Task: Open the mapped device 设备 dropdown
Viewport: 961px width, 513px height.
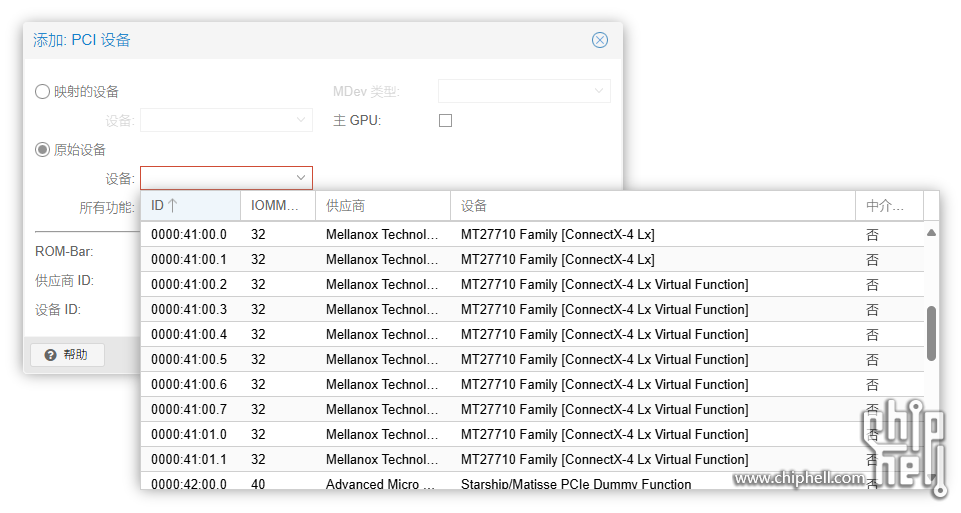Action: click(x=226, y=120)
